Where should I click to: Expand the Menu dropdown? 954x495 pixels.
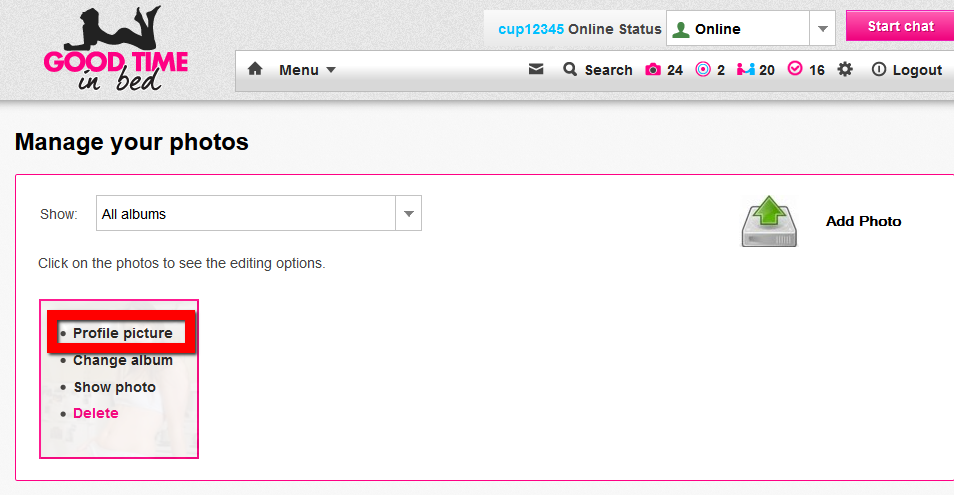coord(307,70)
